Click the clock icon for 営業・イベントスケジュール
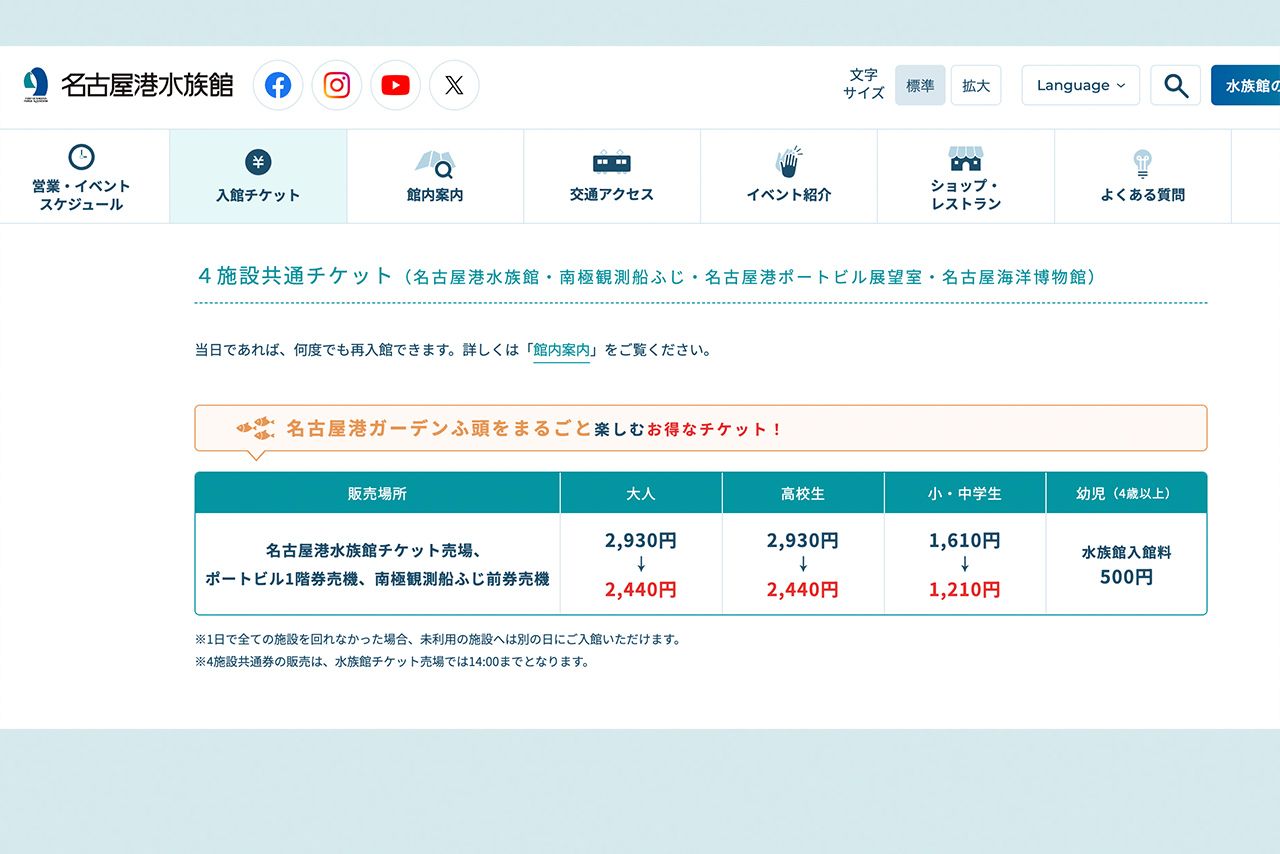Screen dimensions: 1280x854 [x=81, y=157]
